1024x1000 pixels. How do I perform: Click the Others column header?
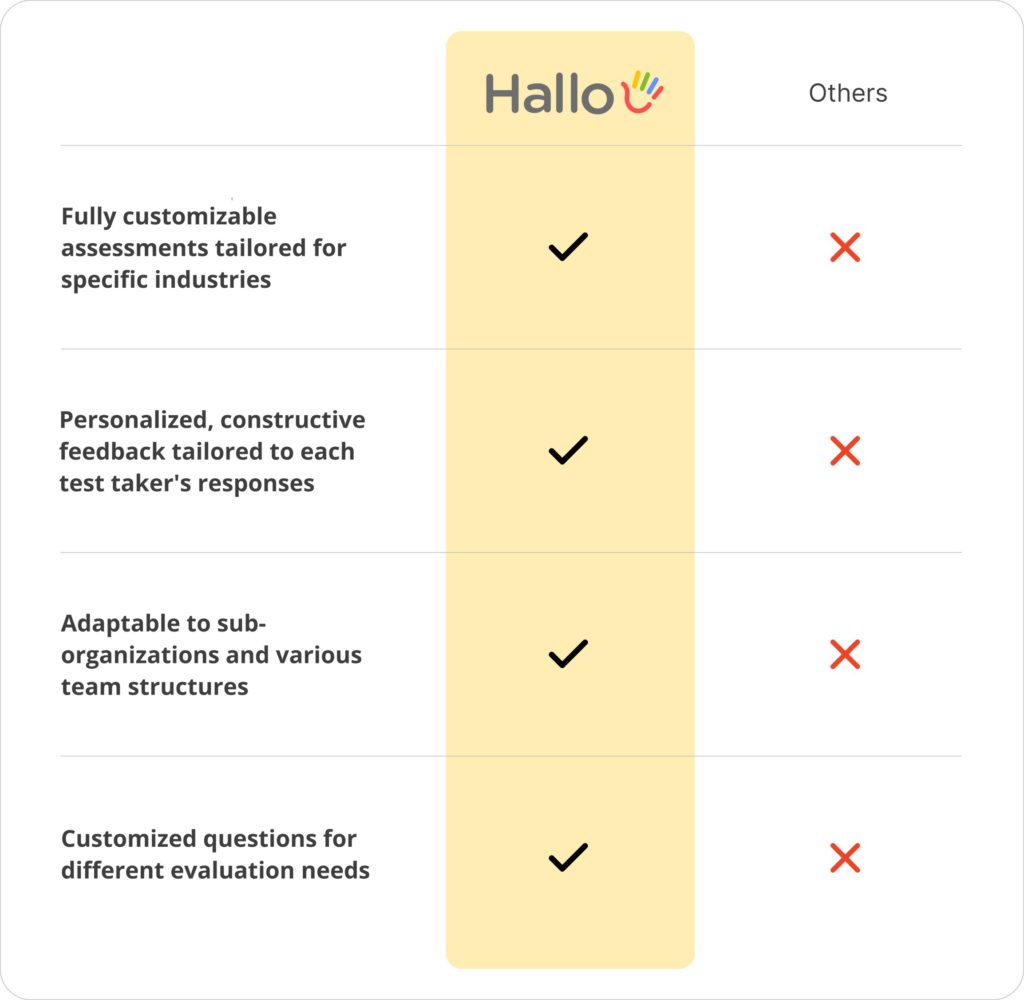848,93
